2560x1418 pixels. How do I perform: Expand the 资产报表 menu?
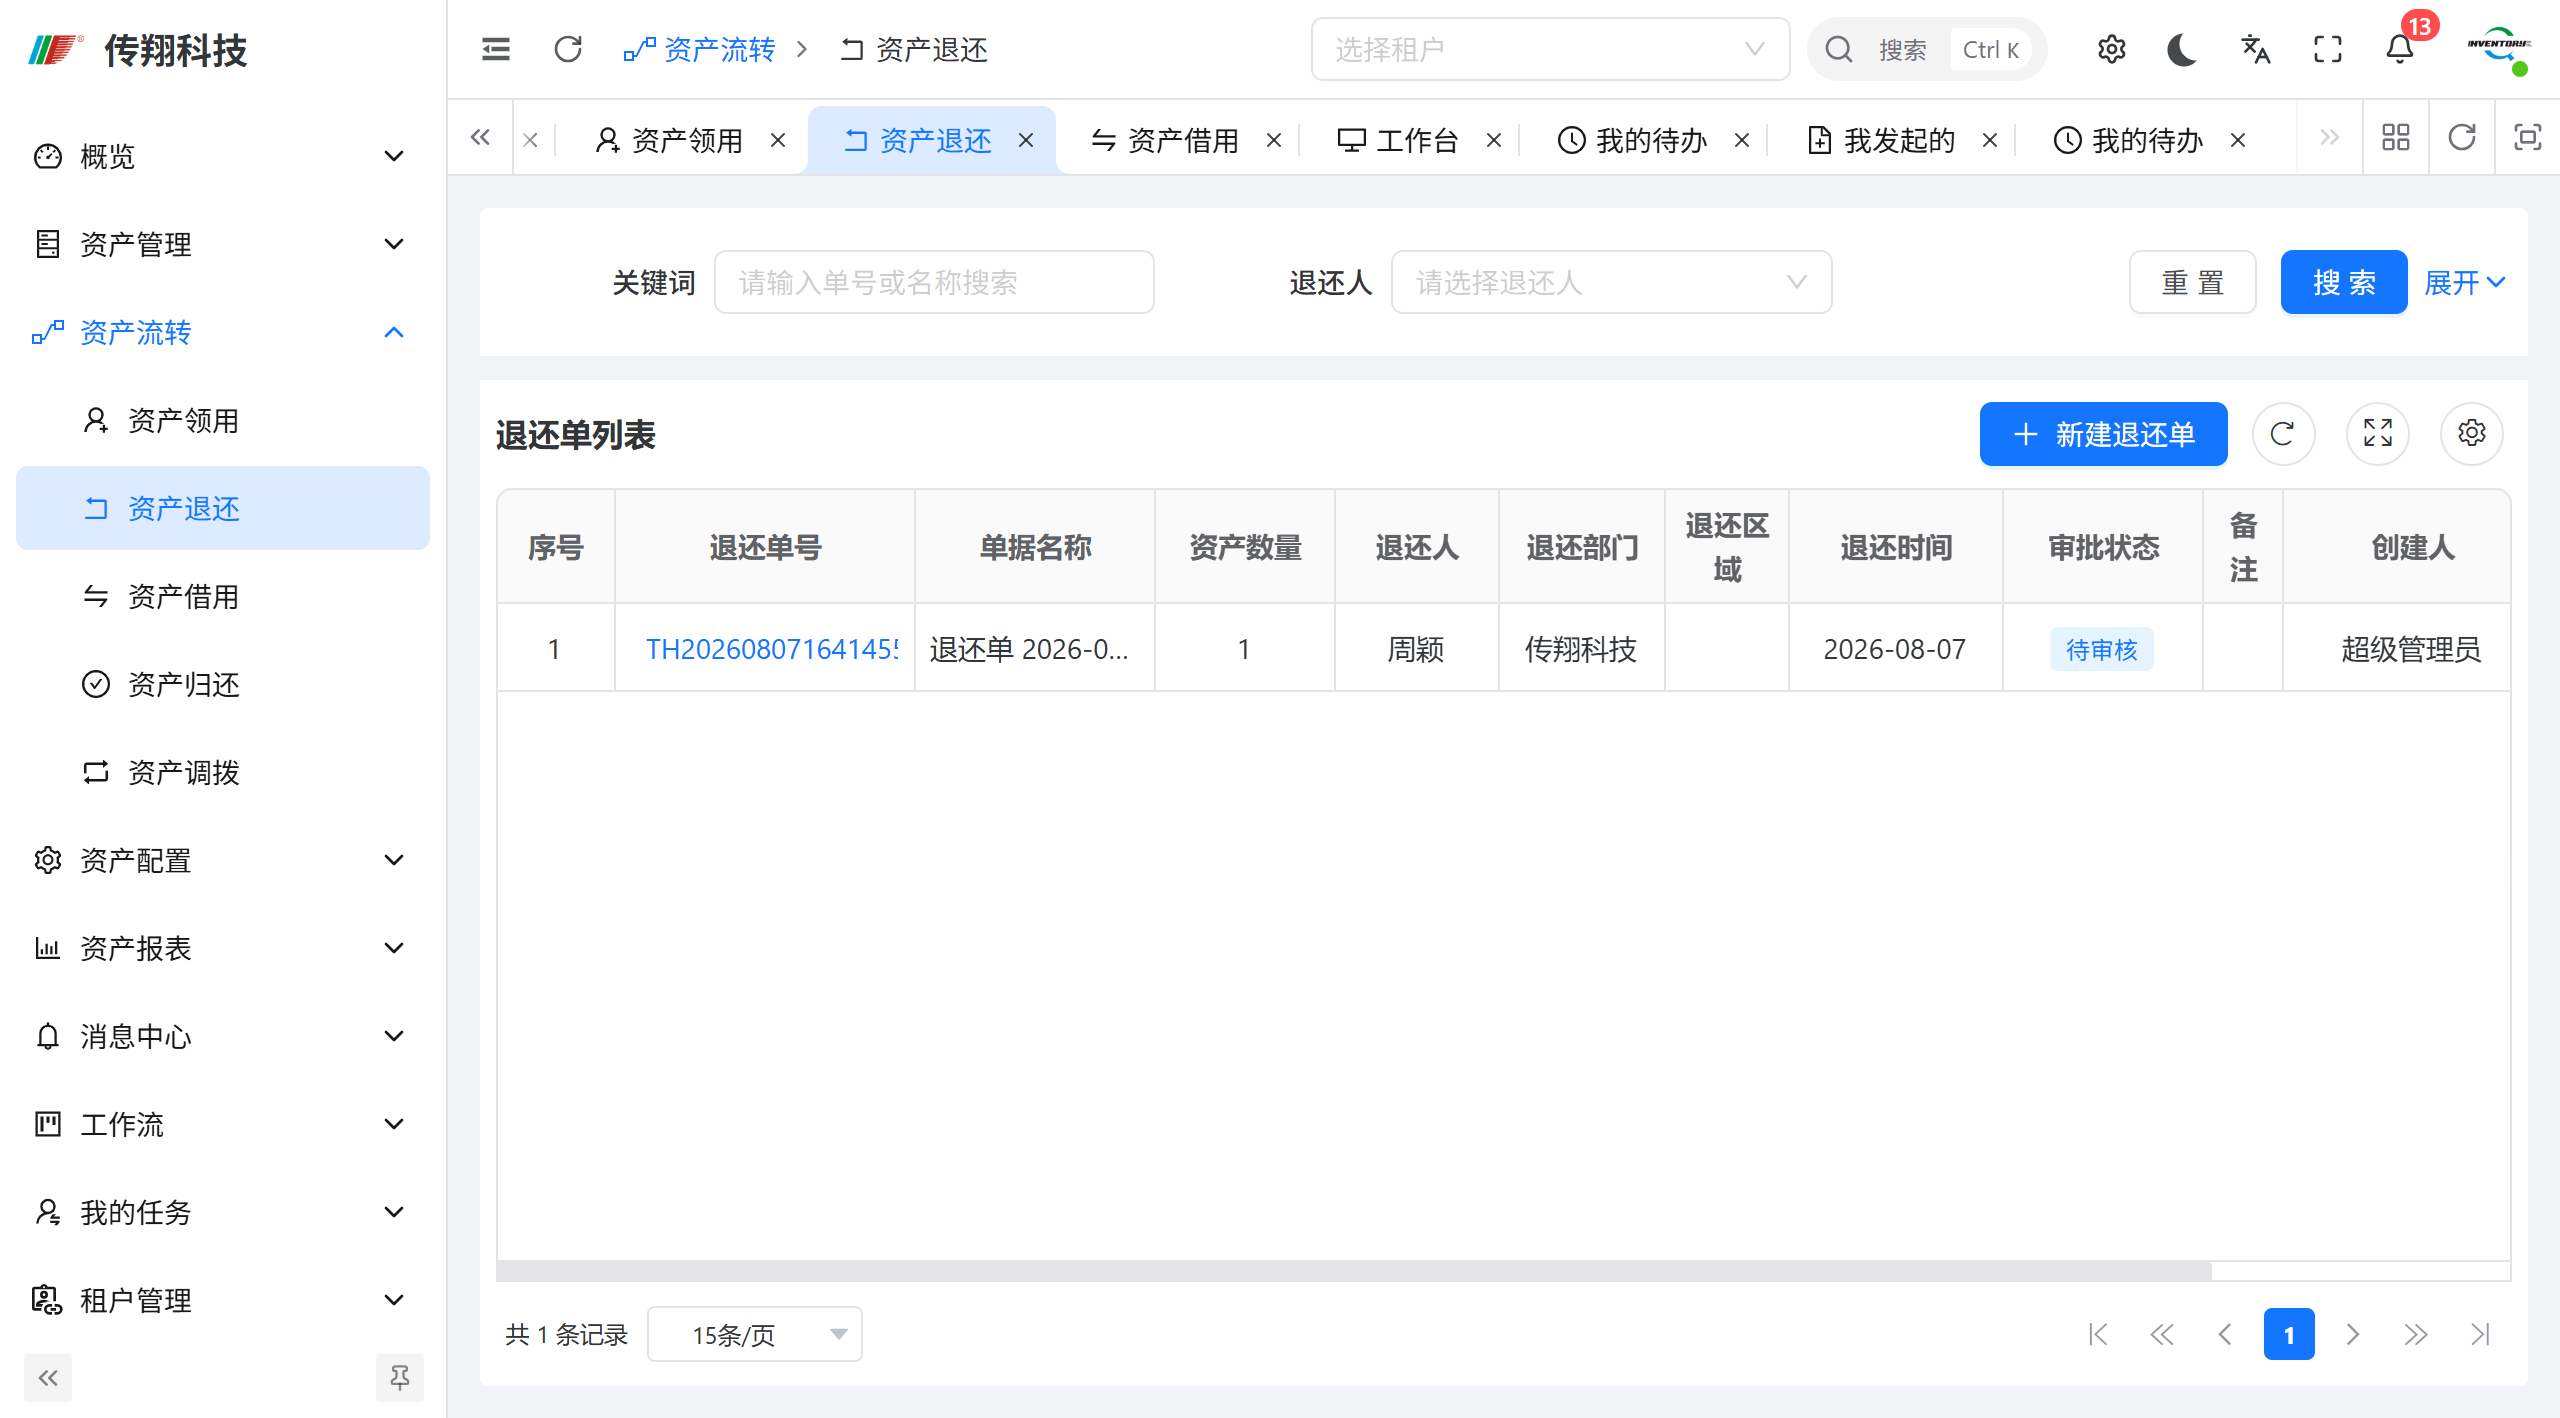point(223,948)
